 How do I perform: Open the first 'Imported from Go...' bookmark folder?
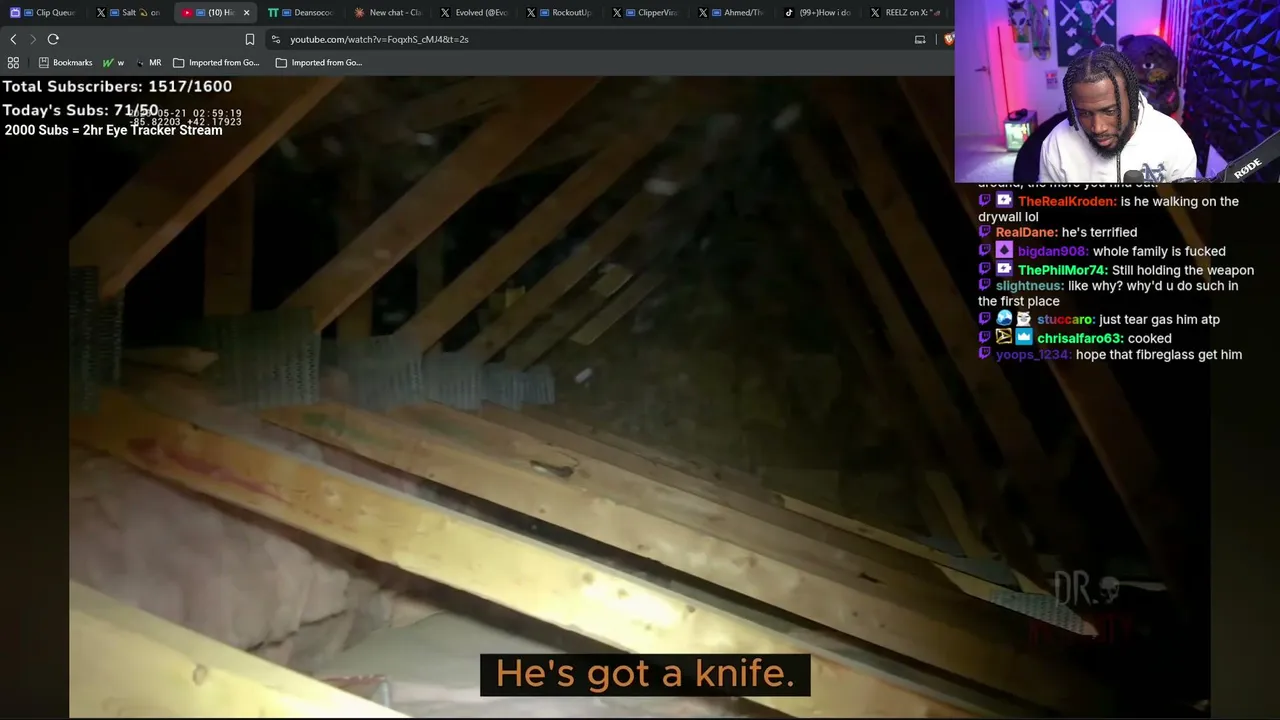(216, 62)
